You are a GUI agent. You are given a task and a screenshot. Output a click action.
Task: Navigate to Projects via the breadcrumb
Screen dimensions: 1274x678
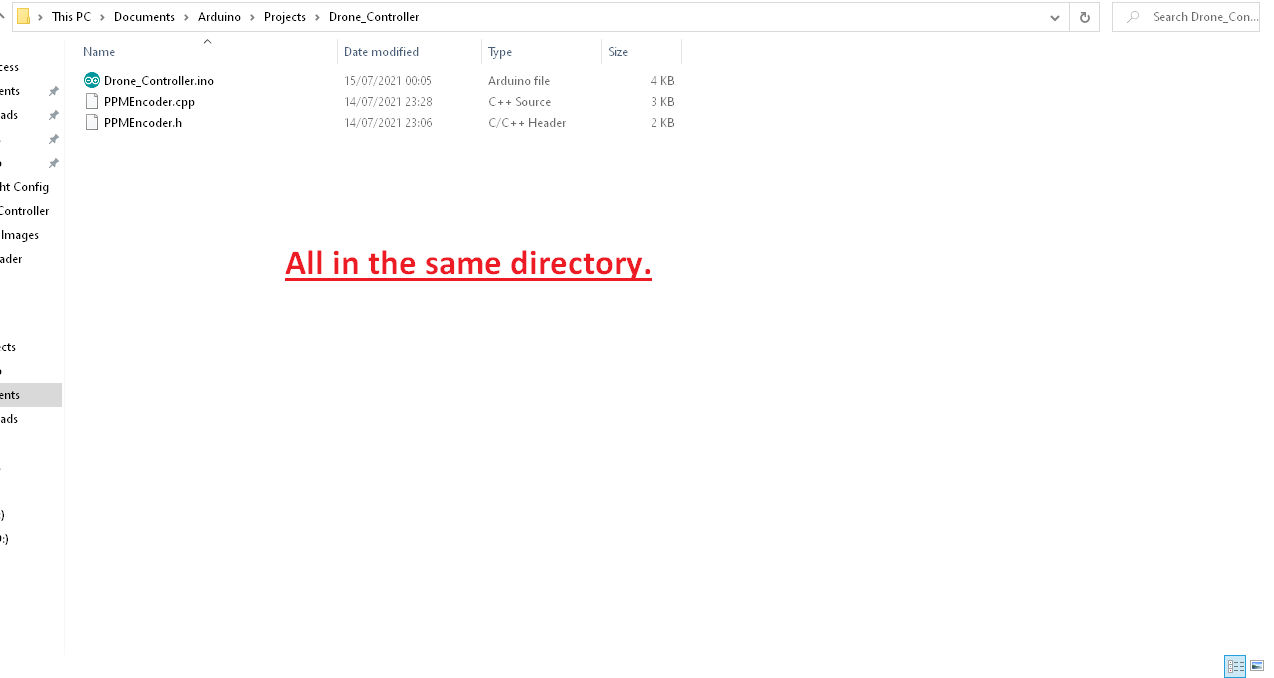pos(284,17)
